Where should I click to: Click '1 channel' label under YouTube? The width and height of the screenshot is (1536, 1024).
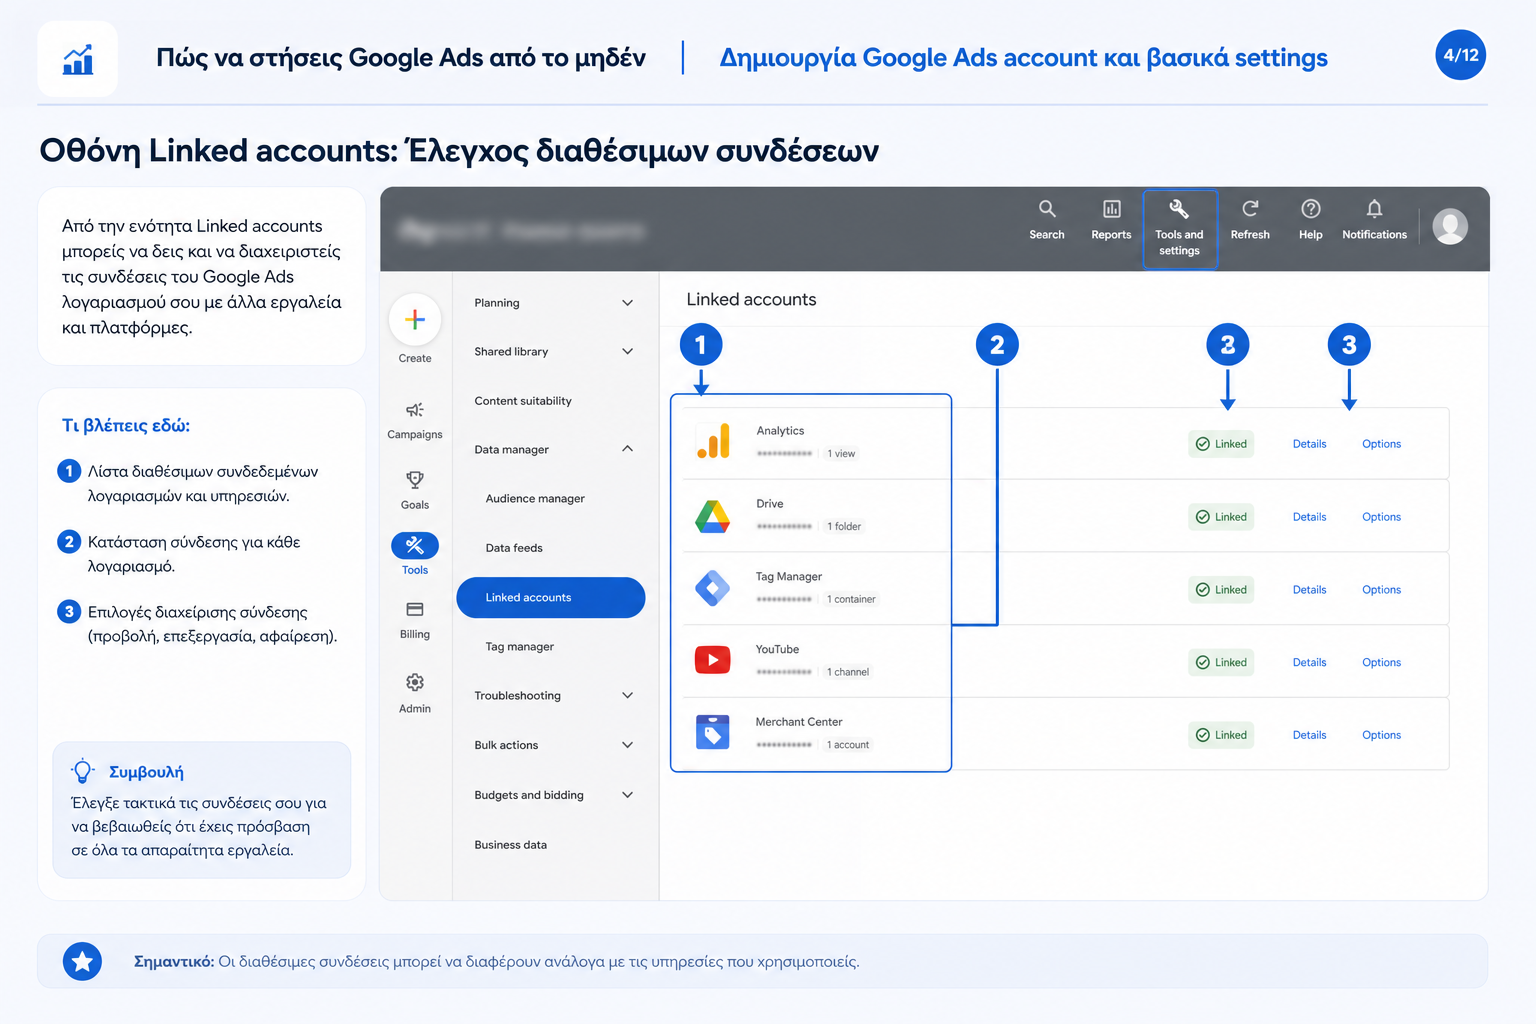(848, 672)
